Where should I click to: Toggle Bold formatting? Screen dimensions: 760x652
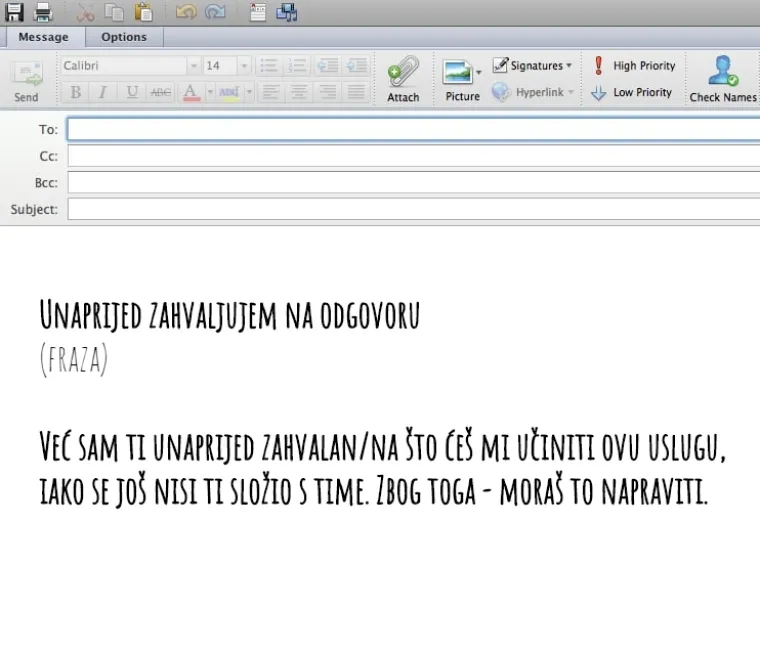click(76, 92)
